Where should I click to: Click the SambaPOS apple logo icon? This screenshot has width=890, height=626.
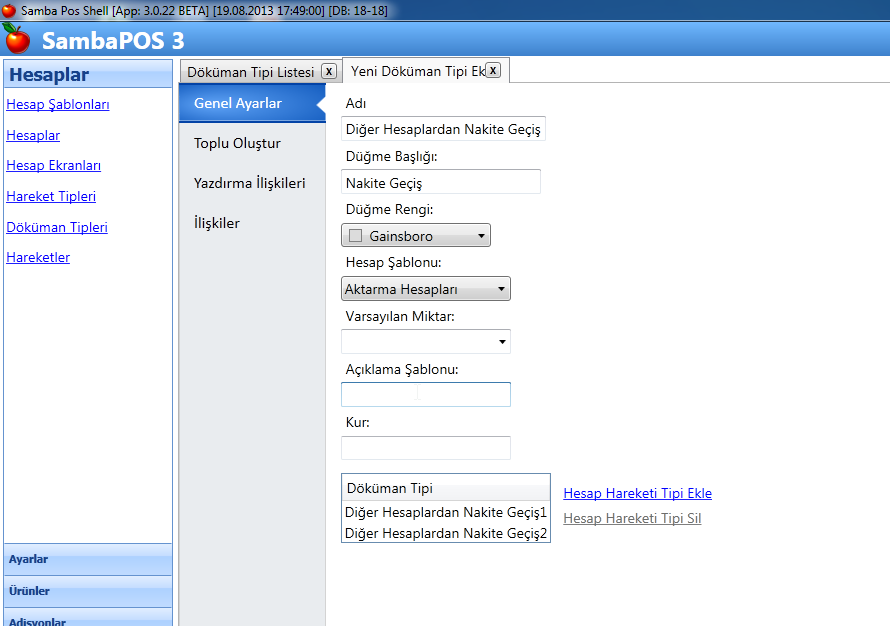16,38
